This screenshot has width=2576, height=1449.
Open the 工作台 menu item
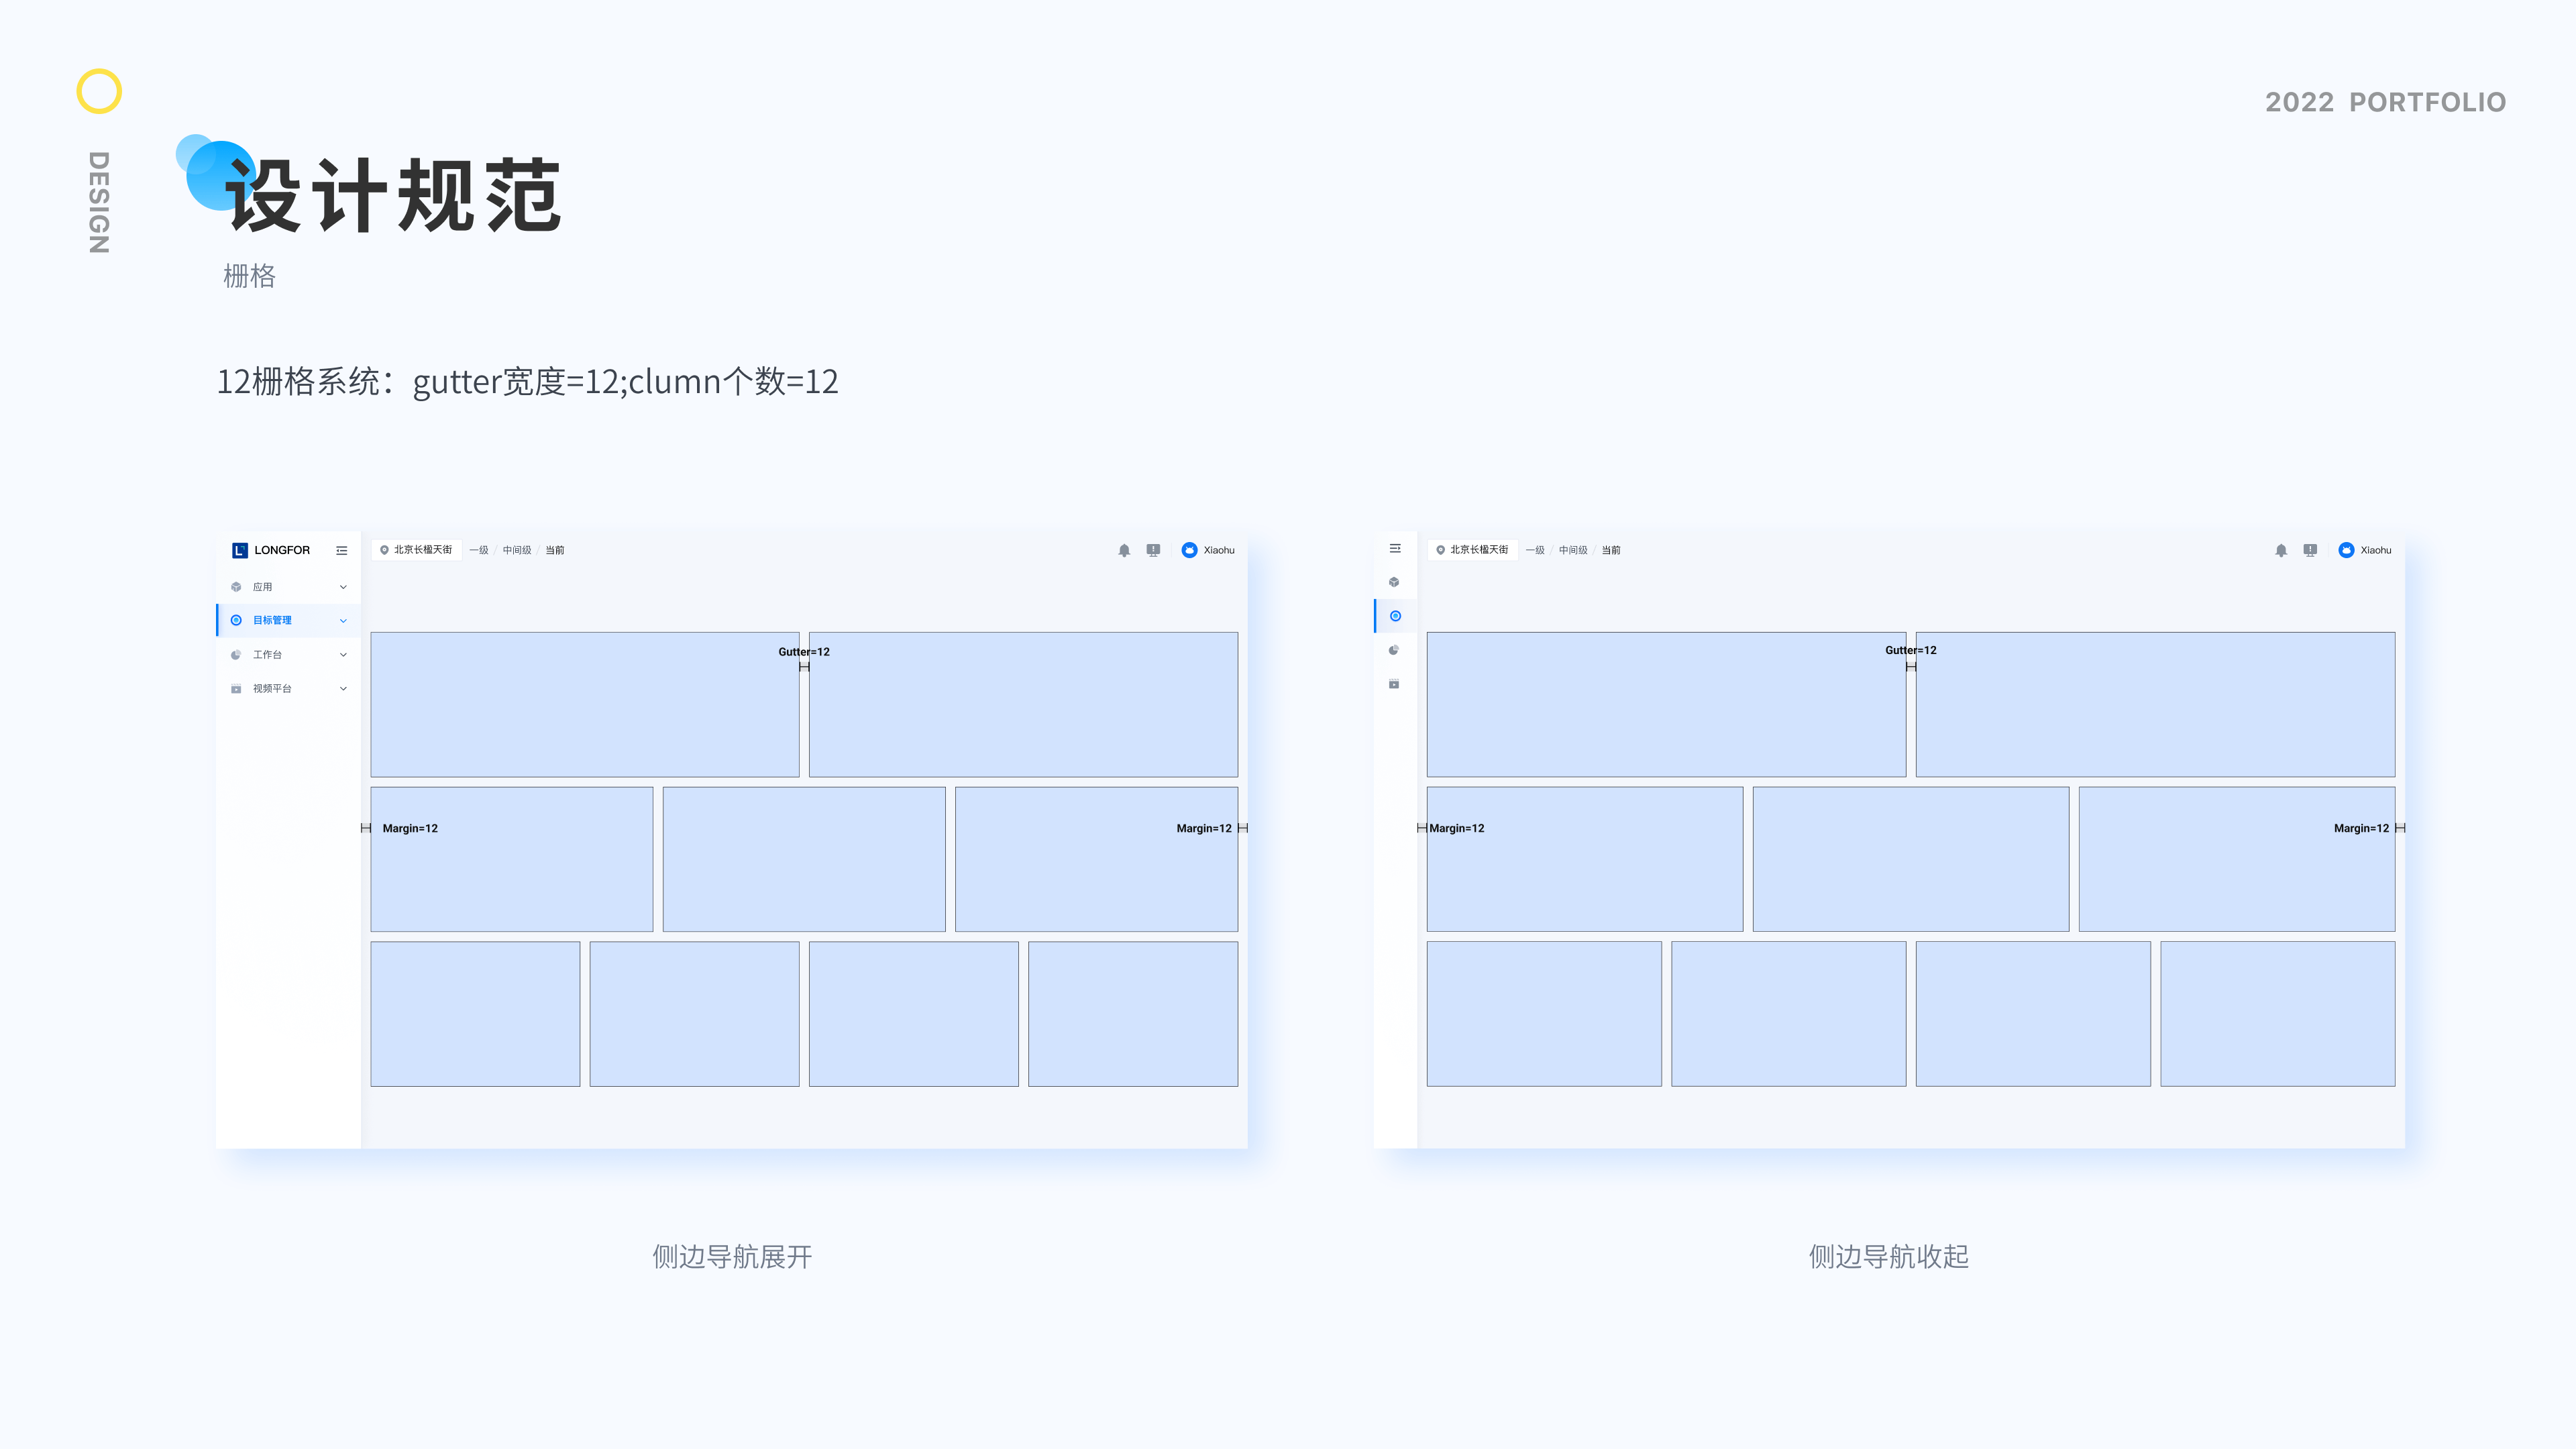tap(289, 655)
